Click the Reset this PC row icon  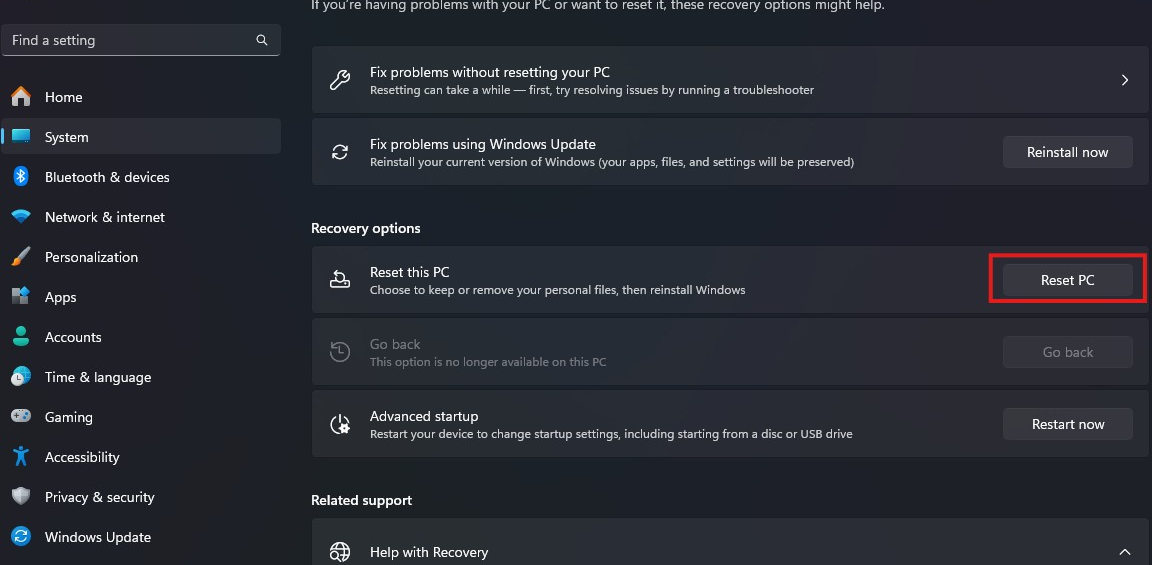click(x=340, y=280)
